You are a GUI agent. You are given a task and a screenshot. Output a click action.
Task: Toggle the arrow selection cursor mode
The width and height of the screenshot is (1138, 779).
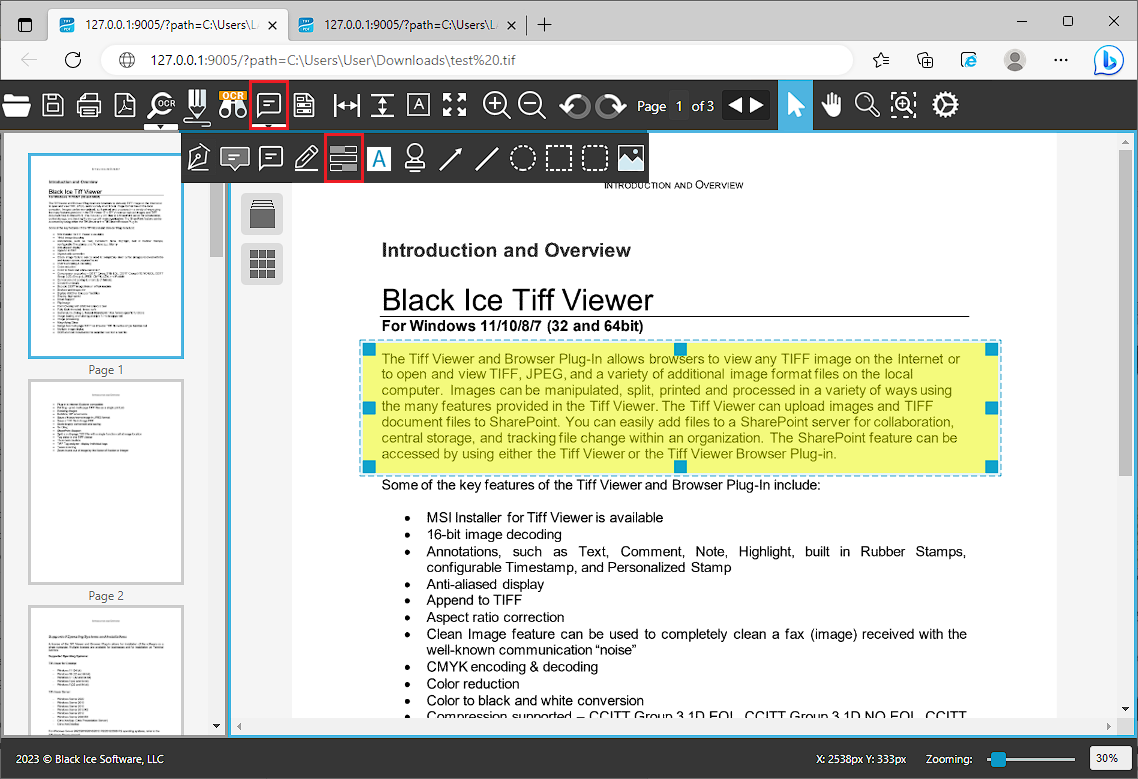(x=795, y=105)
